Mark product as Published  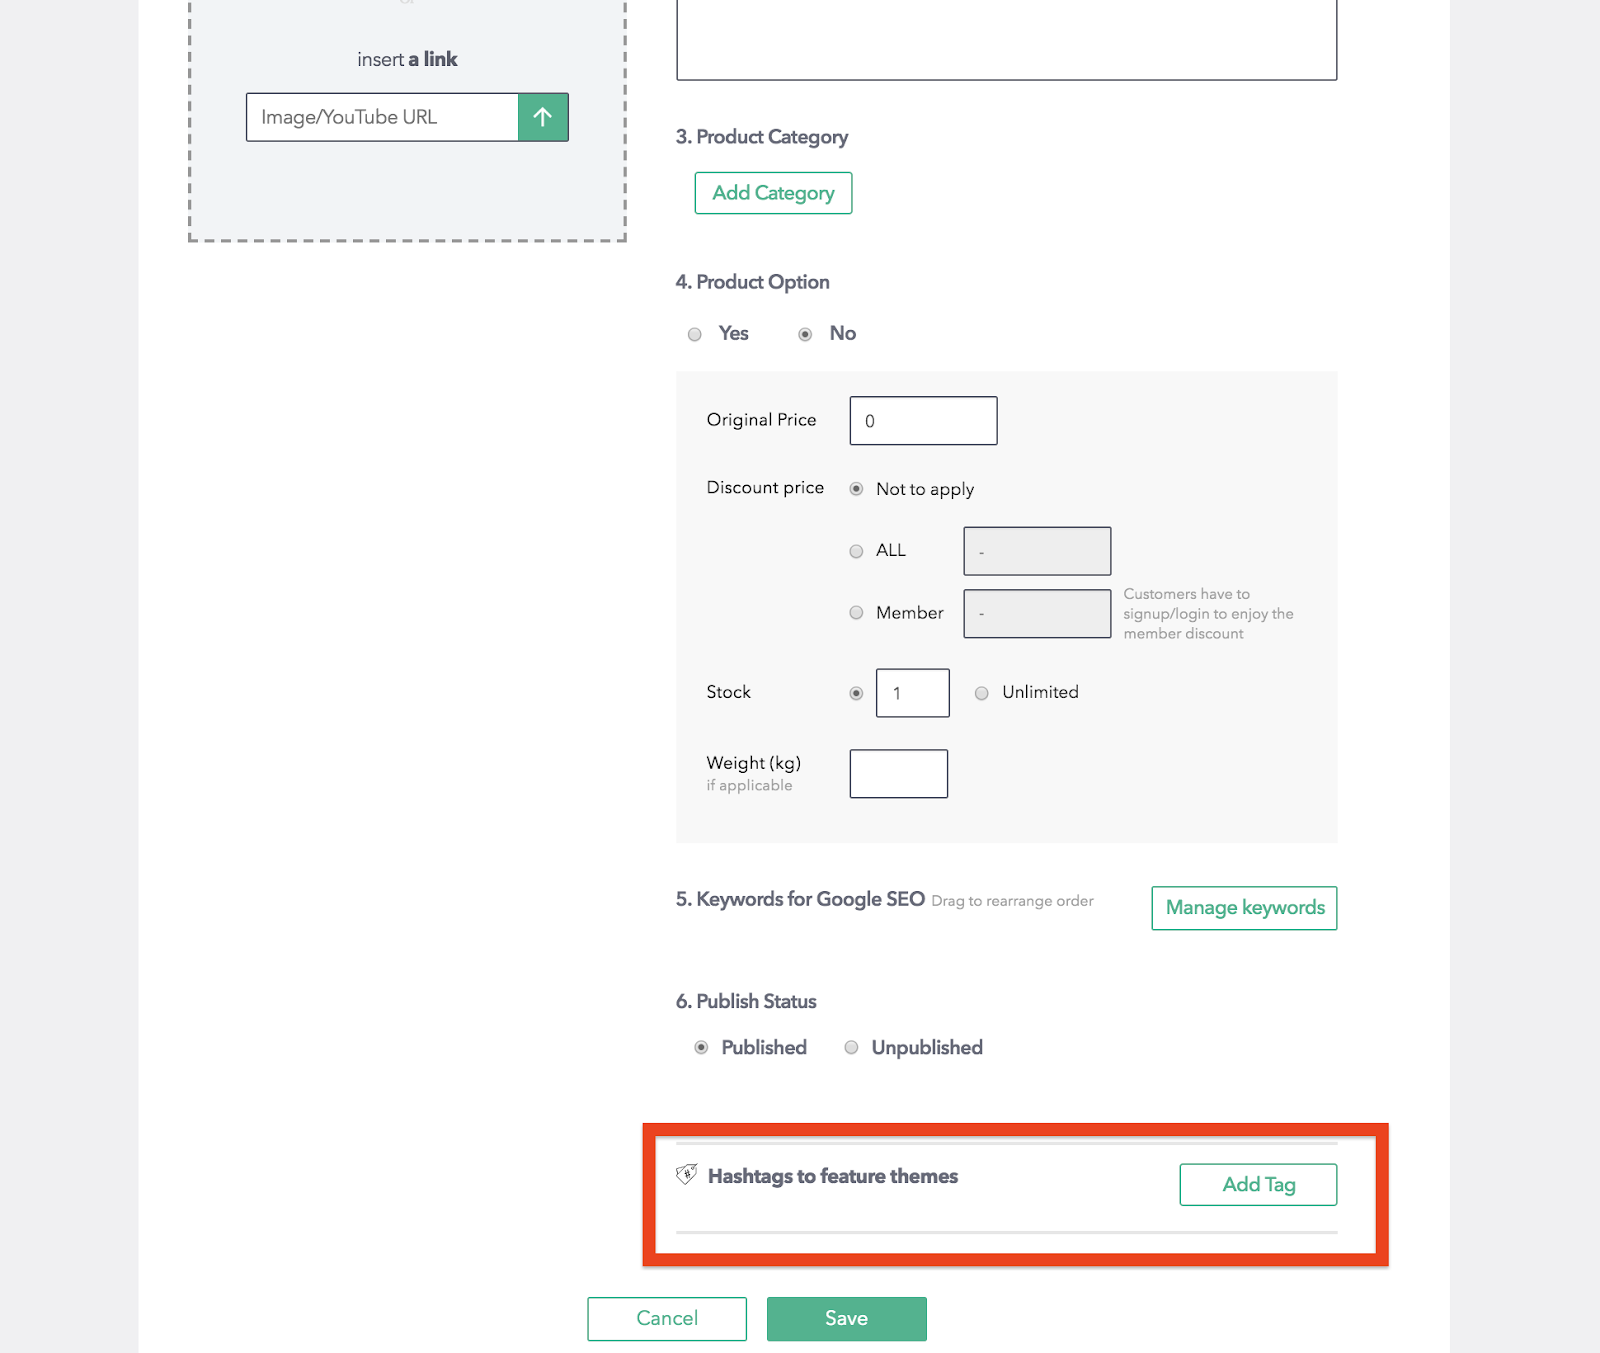pos(701,1047)
